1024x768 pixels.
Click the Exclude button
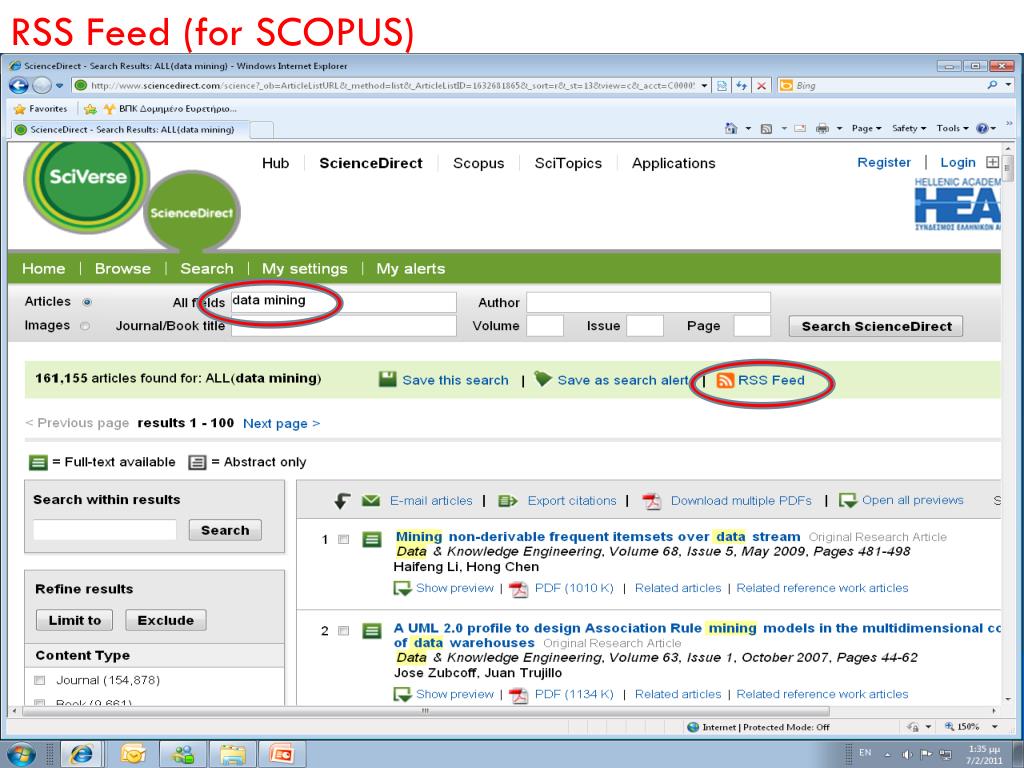pyautogui.click(x=165, y=620)
